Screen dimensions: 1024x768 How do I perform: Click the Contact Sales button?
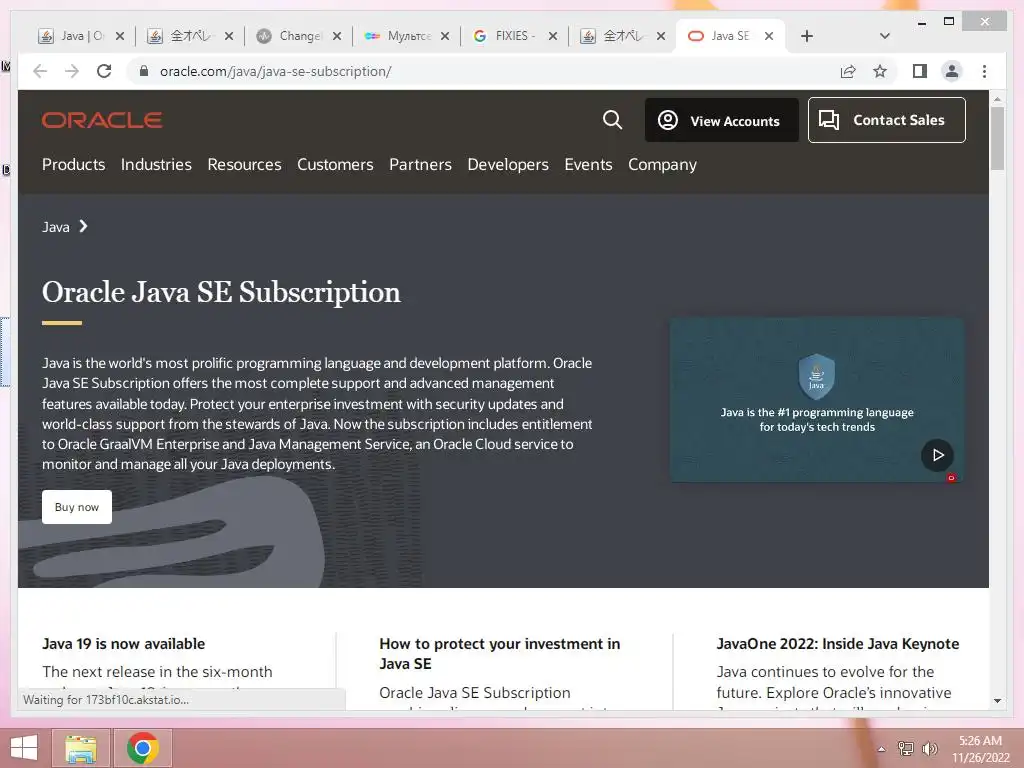886,120
